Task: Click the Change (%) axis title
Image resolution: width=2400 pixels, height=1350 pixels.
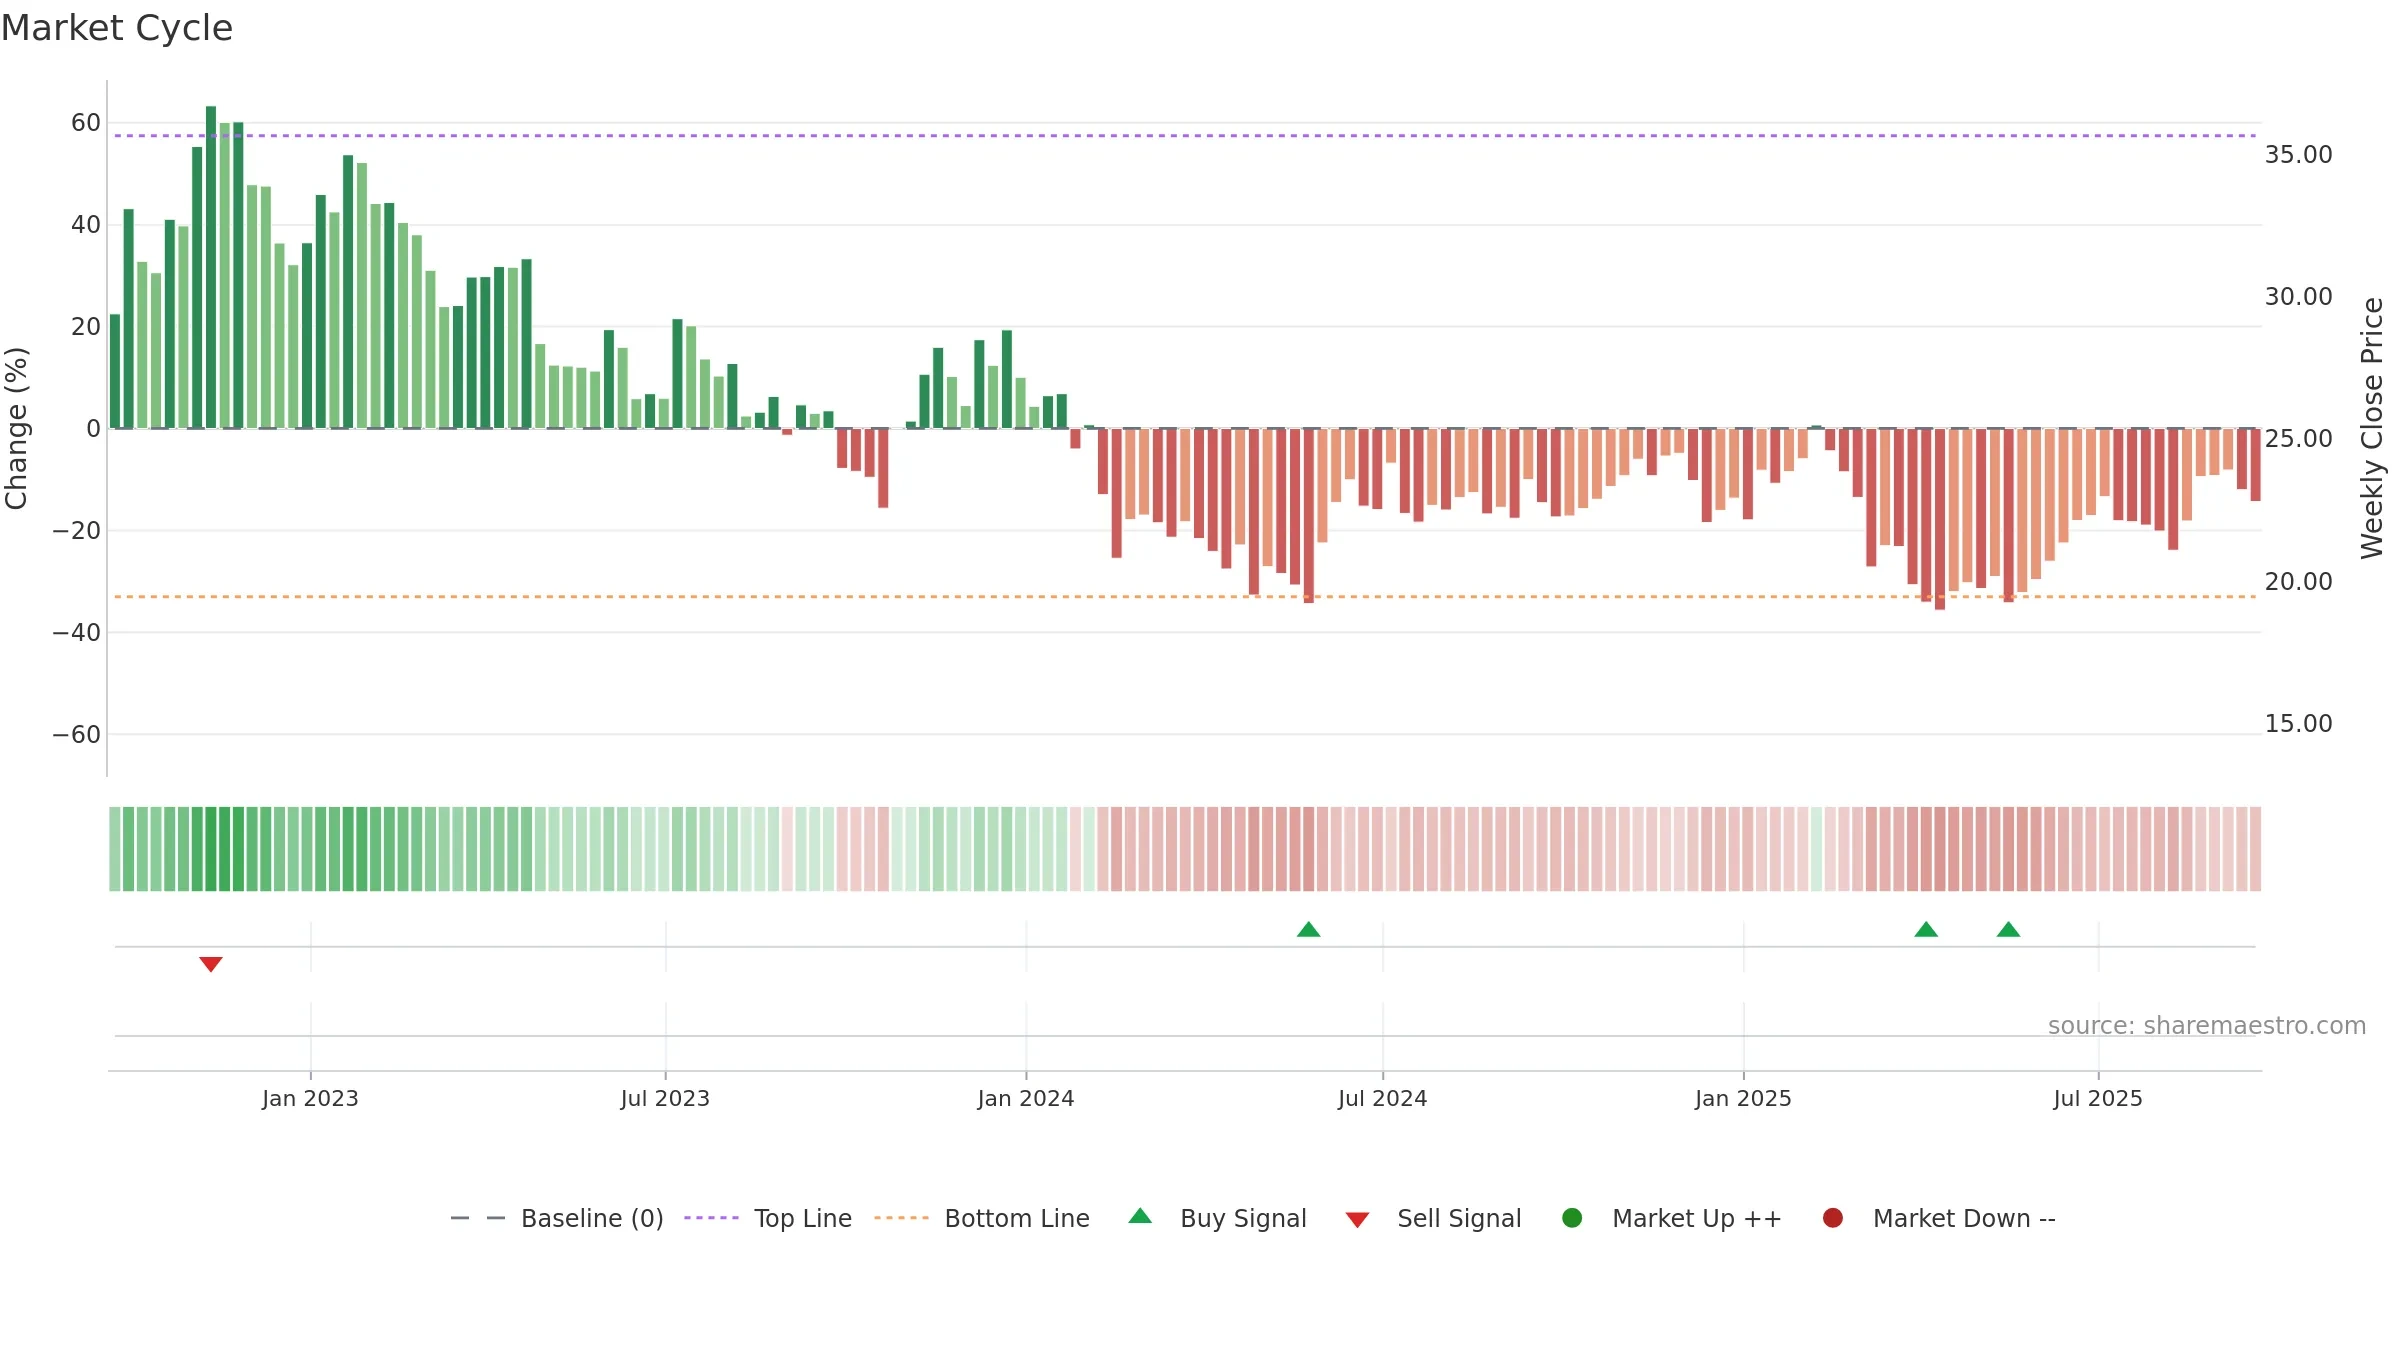Action: [16, 428]
